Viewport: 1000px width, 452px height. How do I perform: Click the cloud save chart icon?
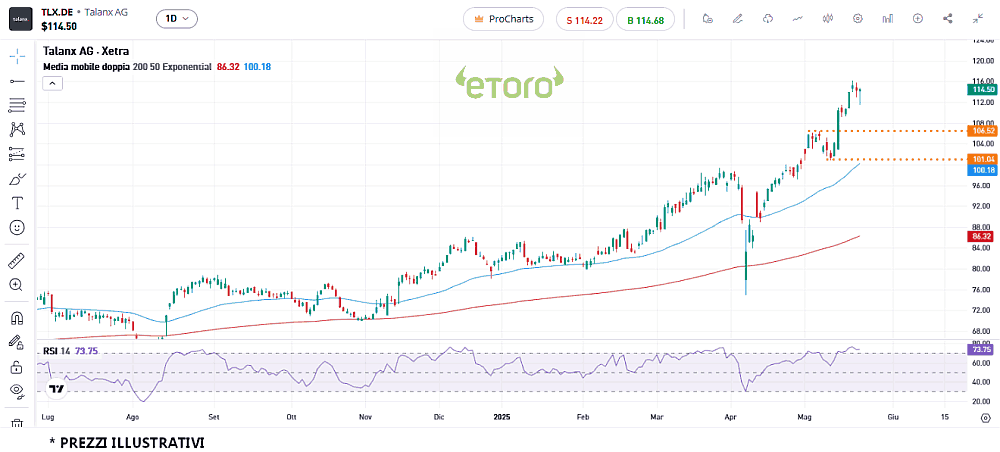tap(768, 19)
